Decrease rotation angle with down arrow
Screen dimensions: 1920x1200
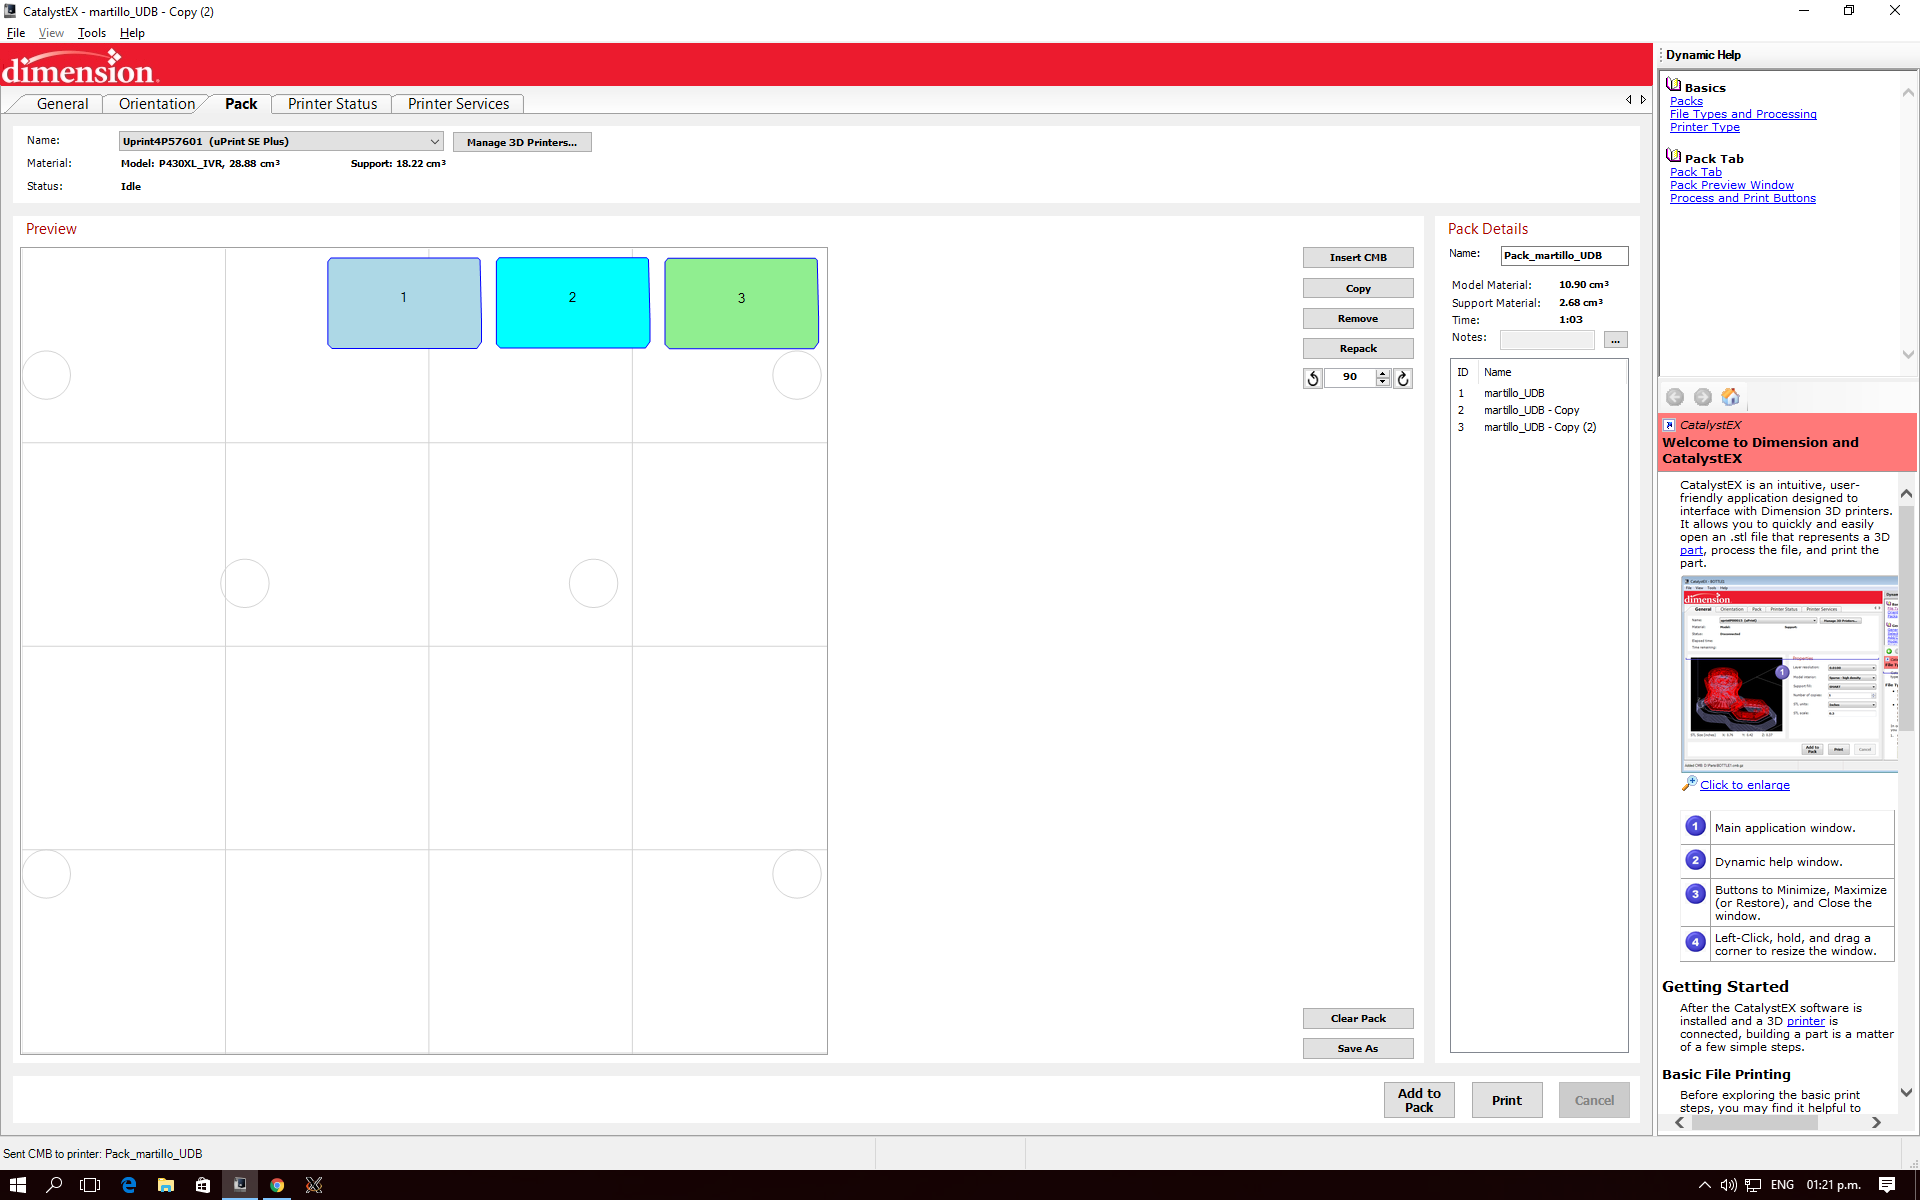pos(1383,383)
